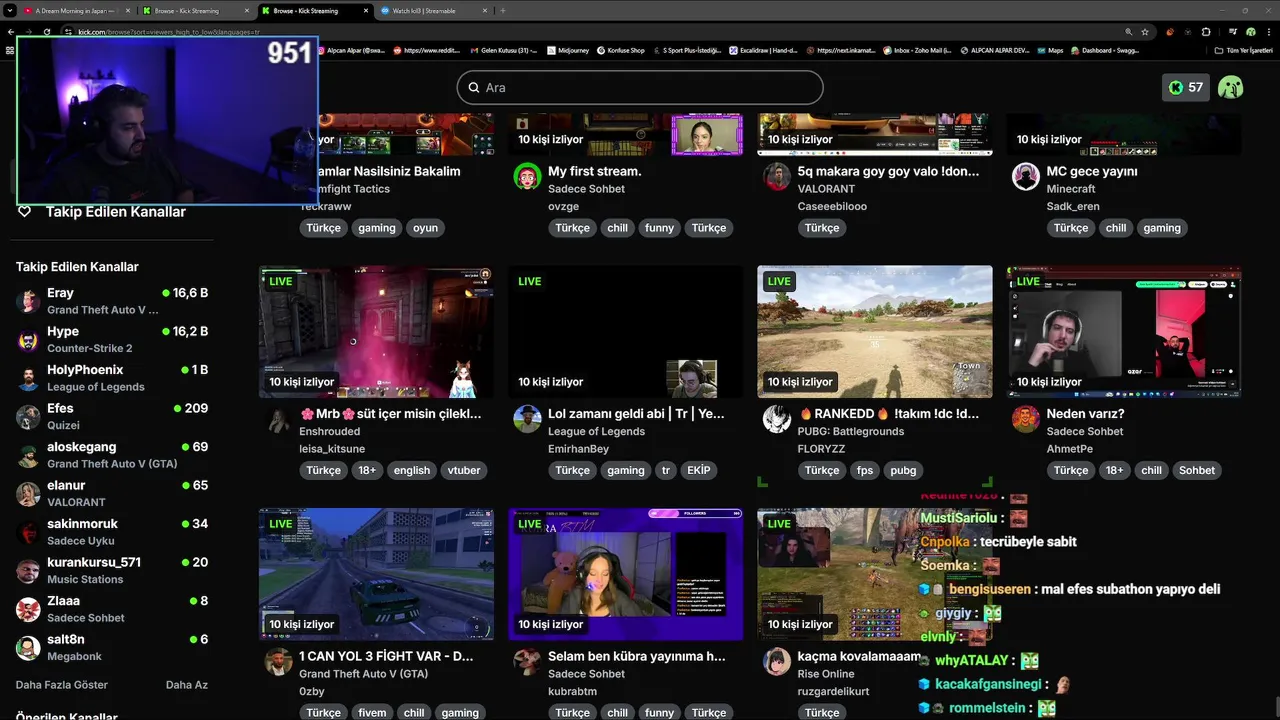The width and height of the screenshot is (1280, 720).
Task: Open a new browser tab
Action: 503,10
